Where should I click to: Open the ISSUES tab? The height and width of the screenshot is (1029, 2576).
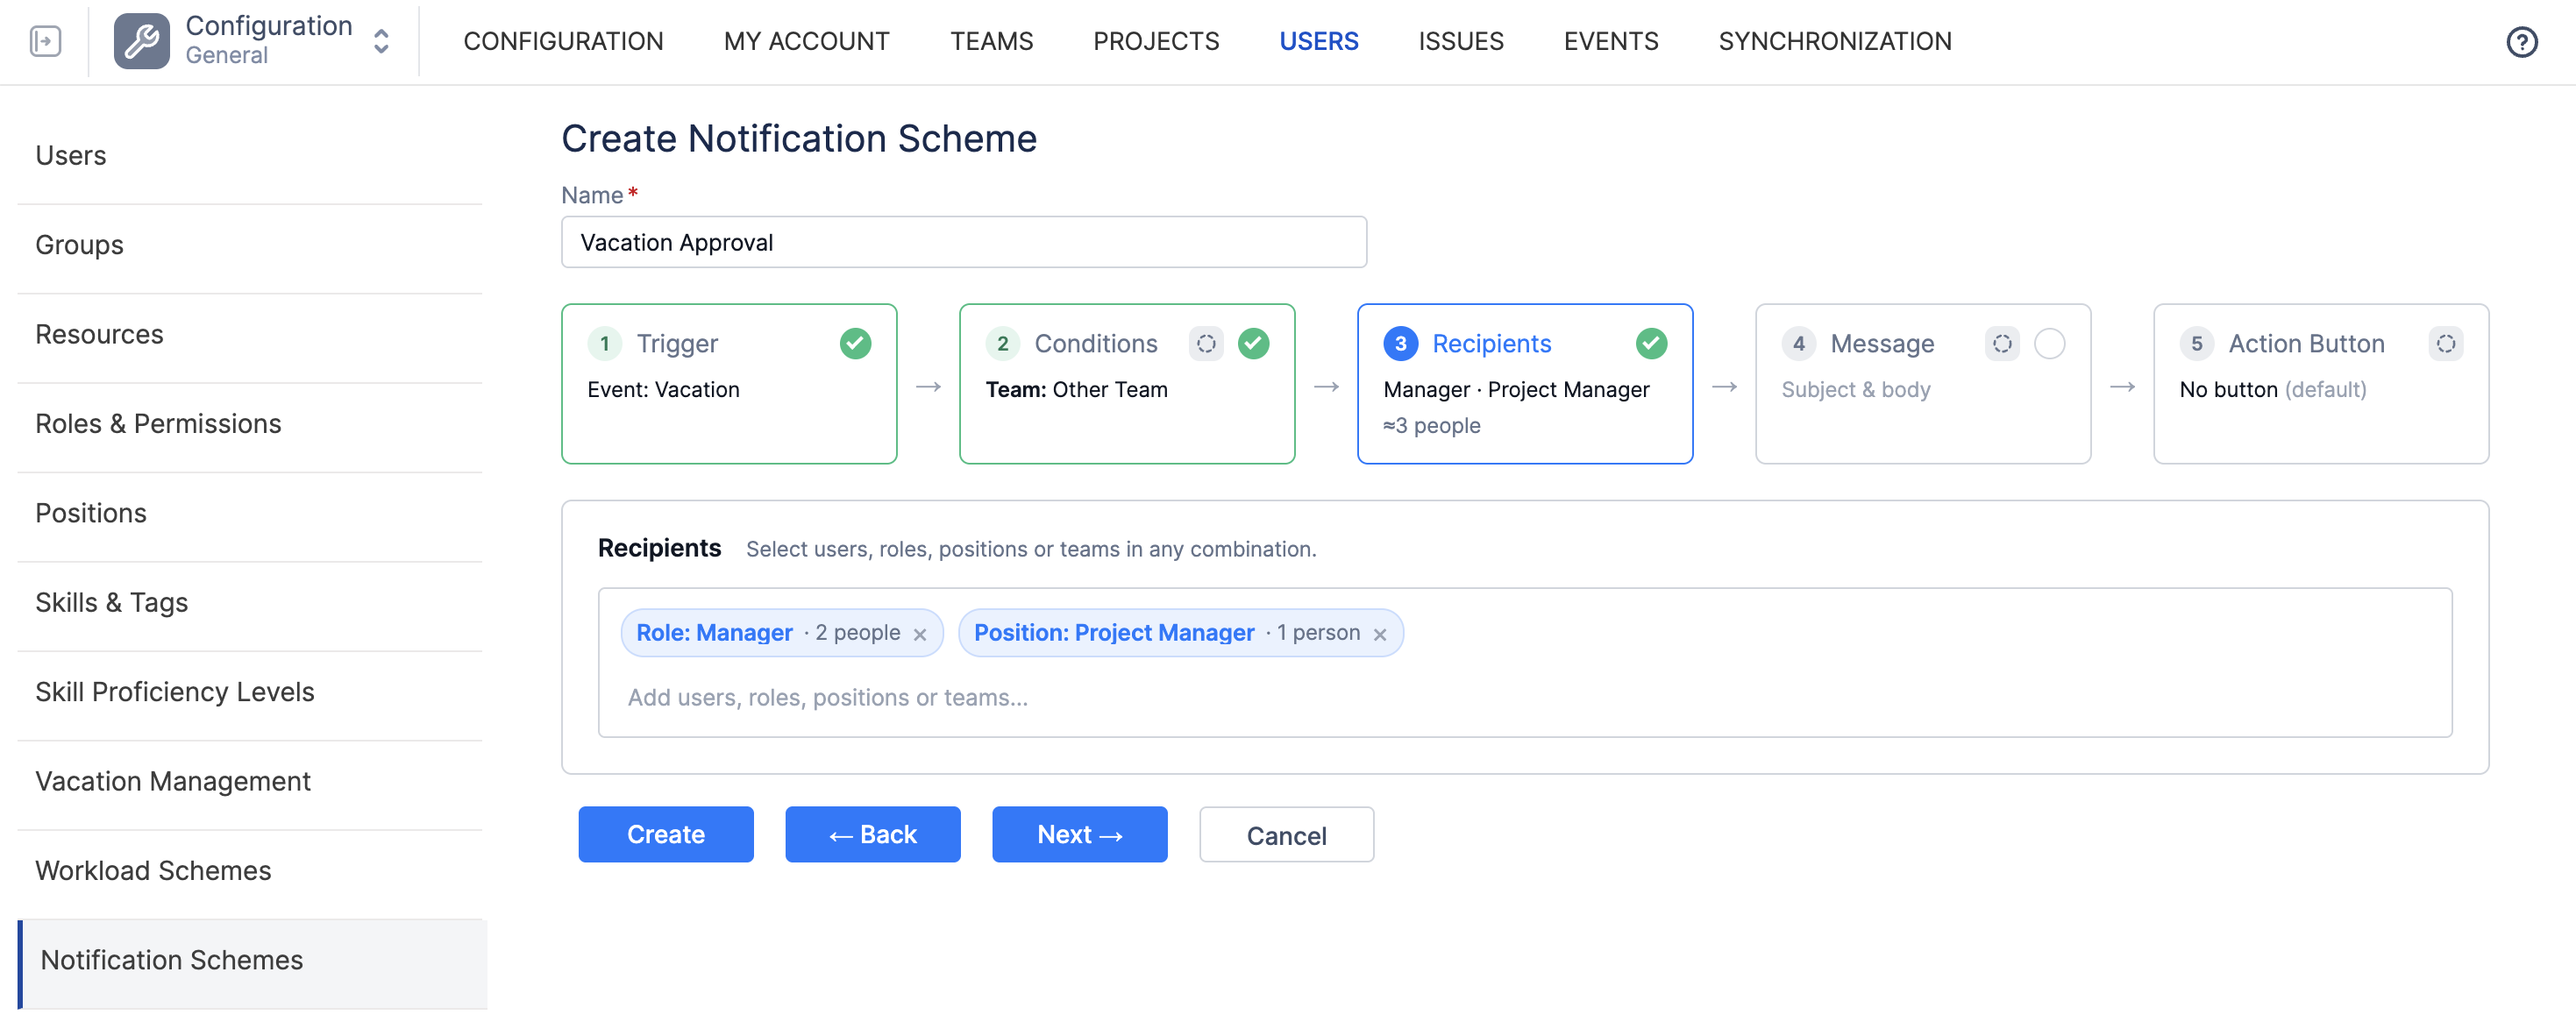point(1460,41)
